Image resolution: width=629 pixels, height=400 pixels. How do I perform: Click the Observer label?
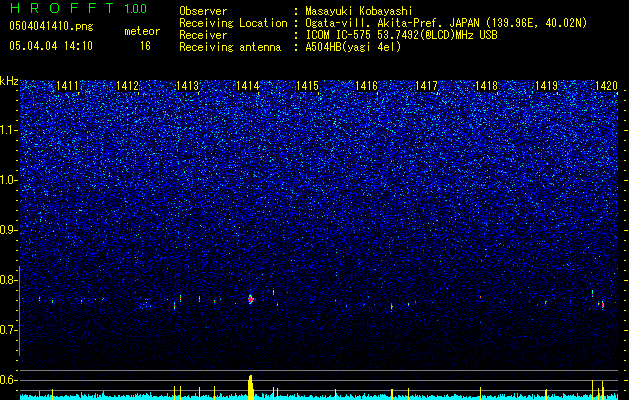coord(203,11)
